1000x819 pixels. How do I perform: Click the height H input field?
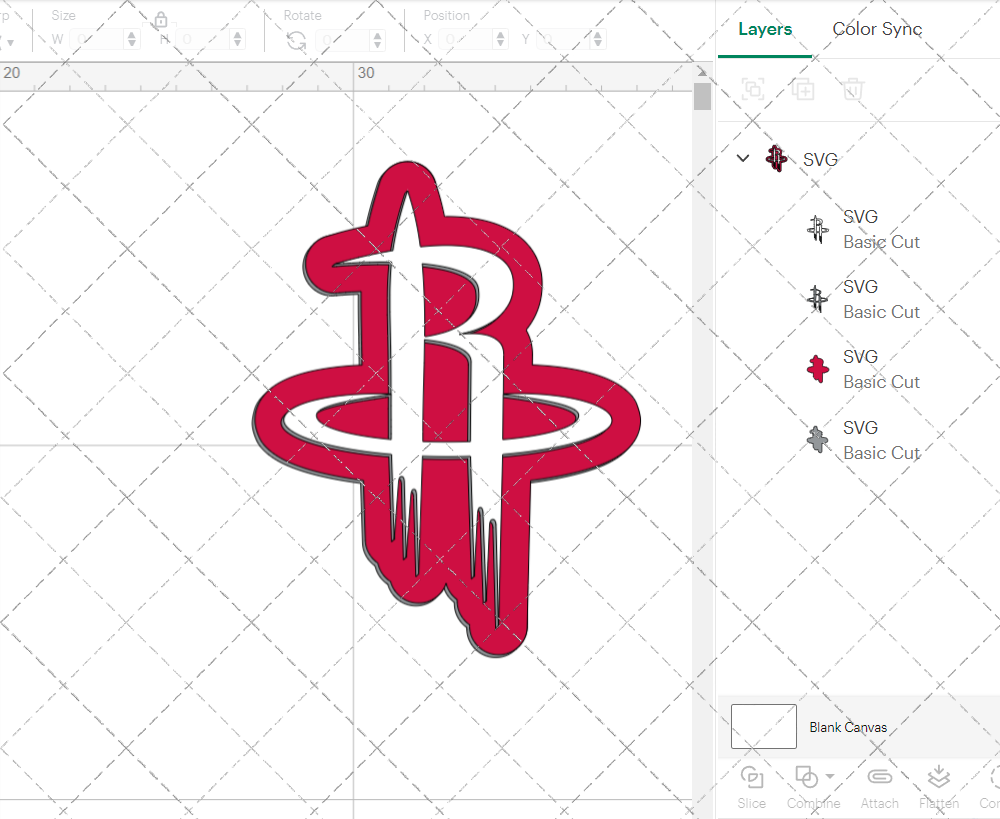point(203,40)
